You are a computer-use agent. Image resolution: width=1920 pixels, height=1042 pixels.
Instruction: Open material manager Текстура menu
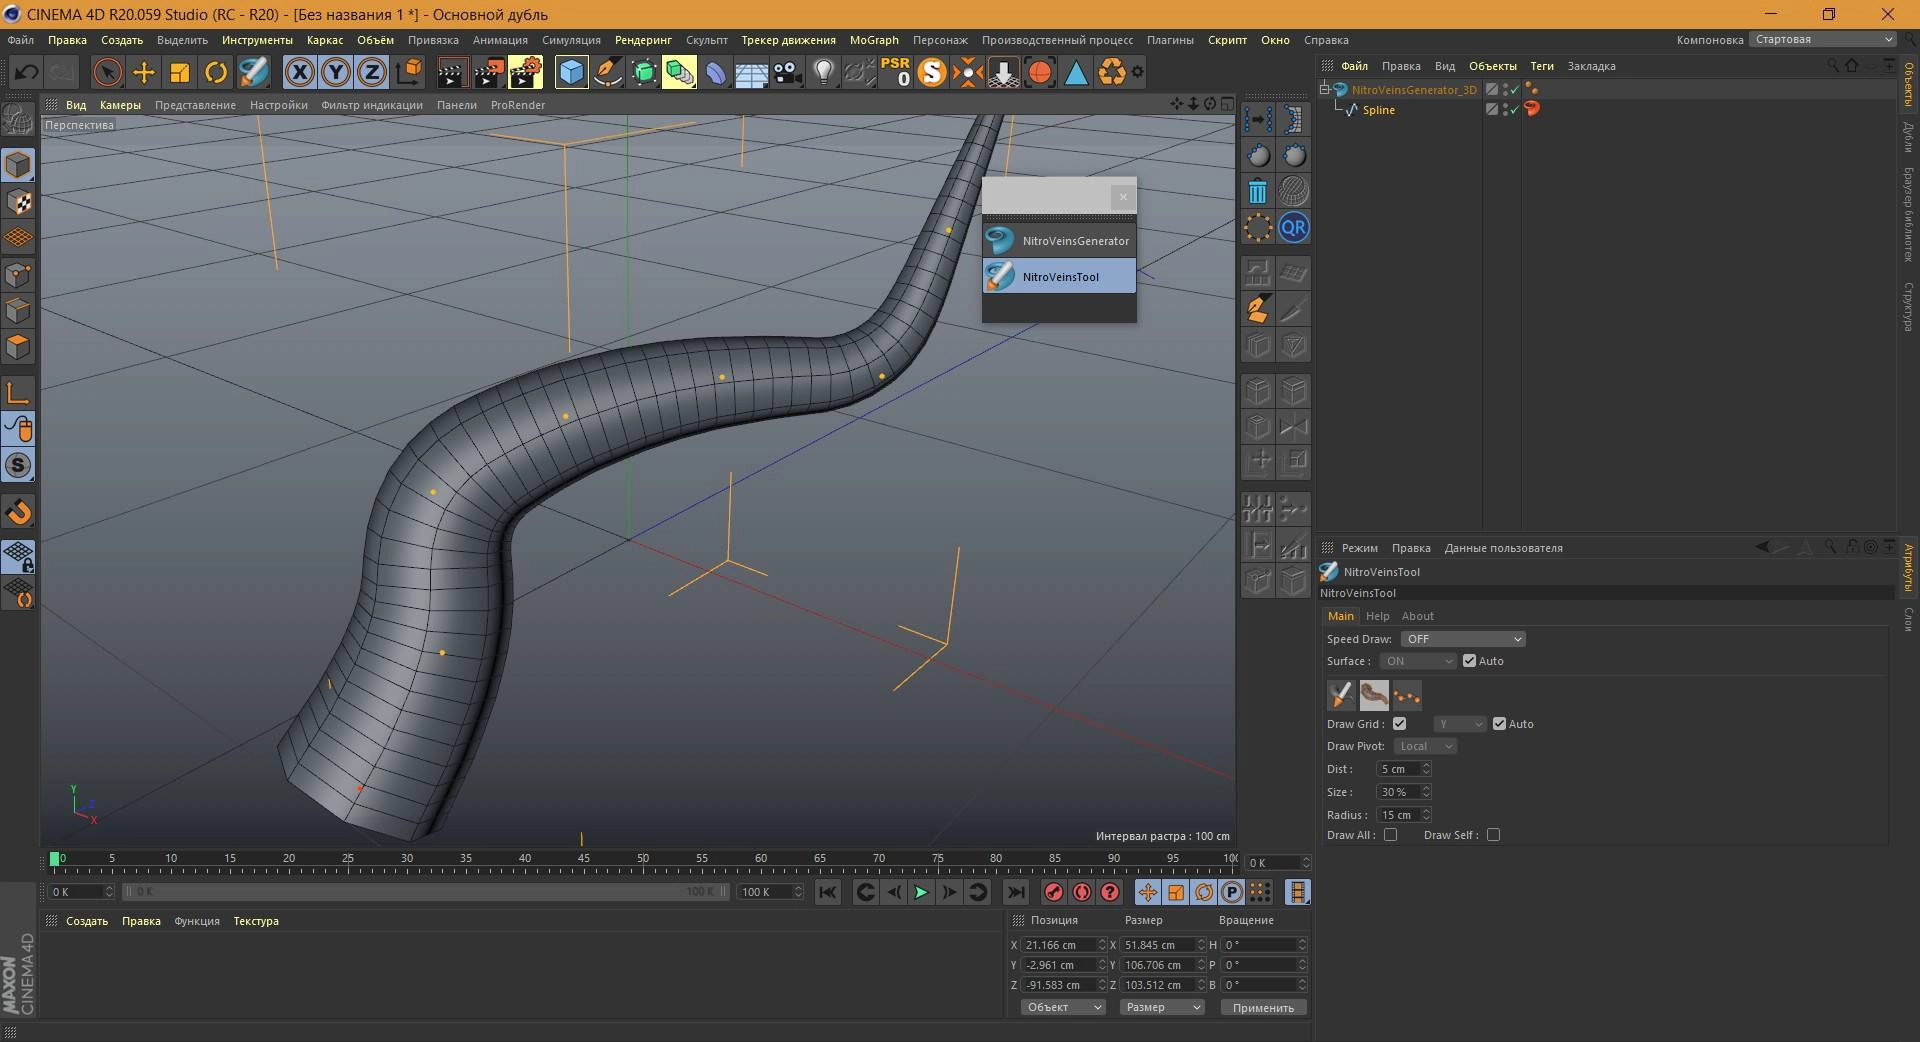click(256, 921)
